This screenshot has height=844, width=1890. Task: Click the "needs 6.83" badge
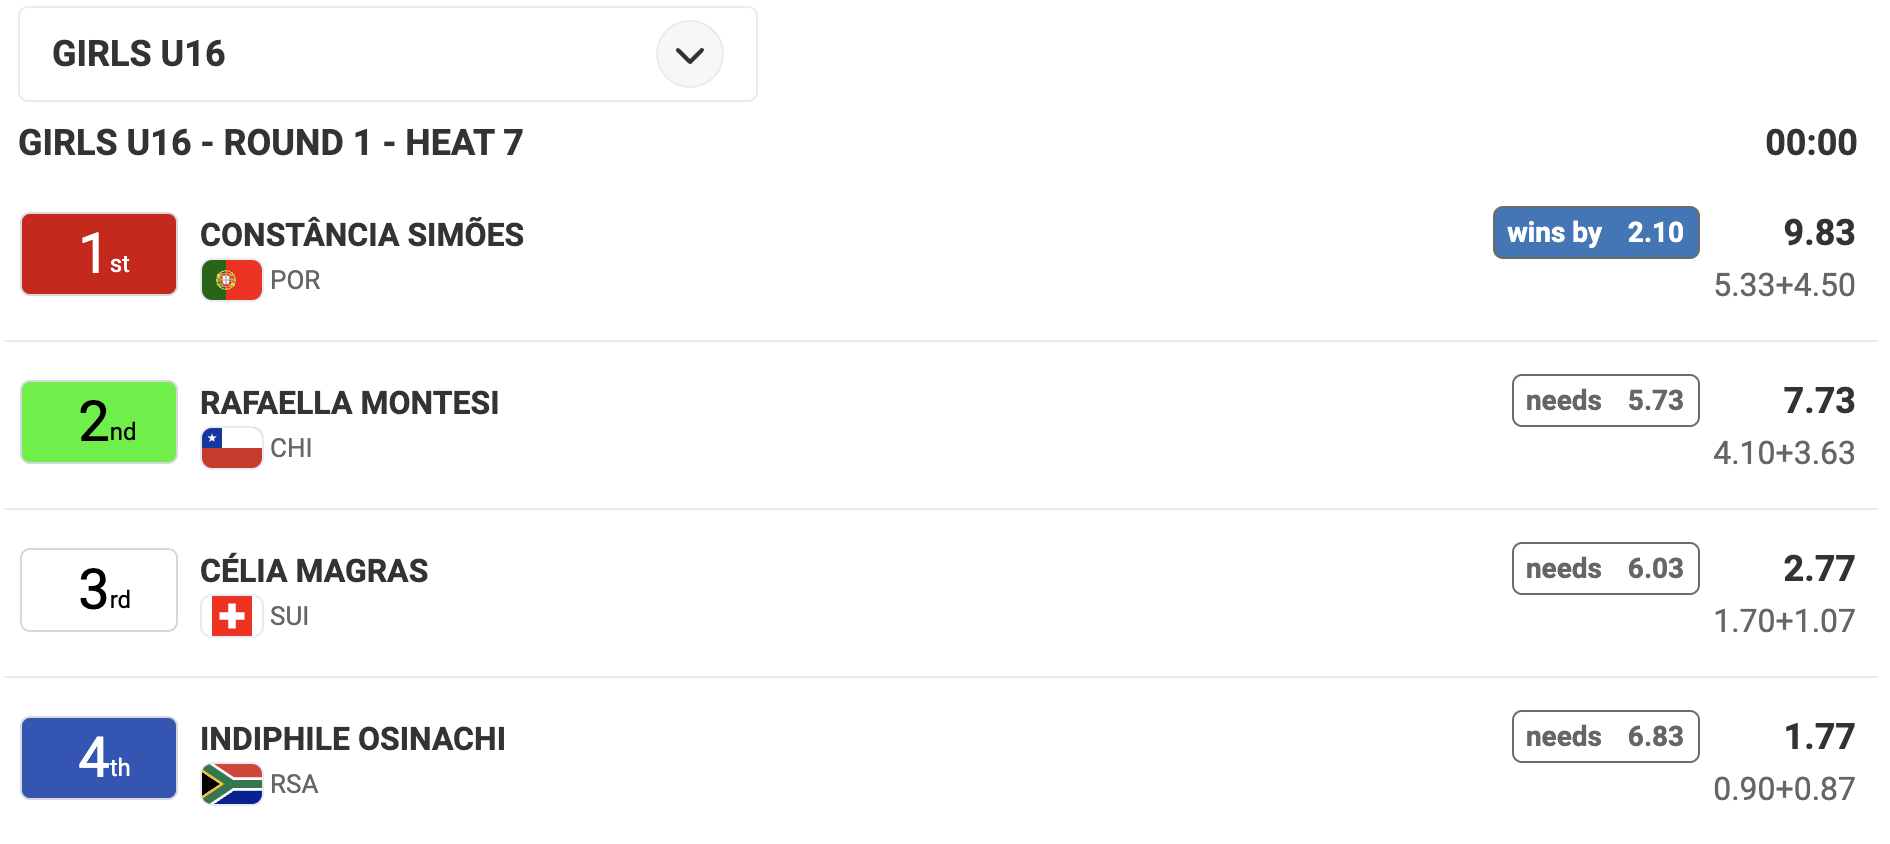pos(1605,737)
